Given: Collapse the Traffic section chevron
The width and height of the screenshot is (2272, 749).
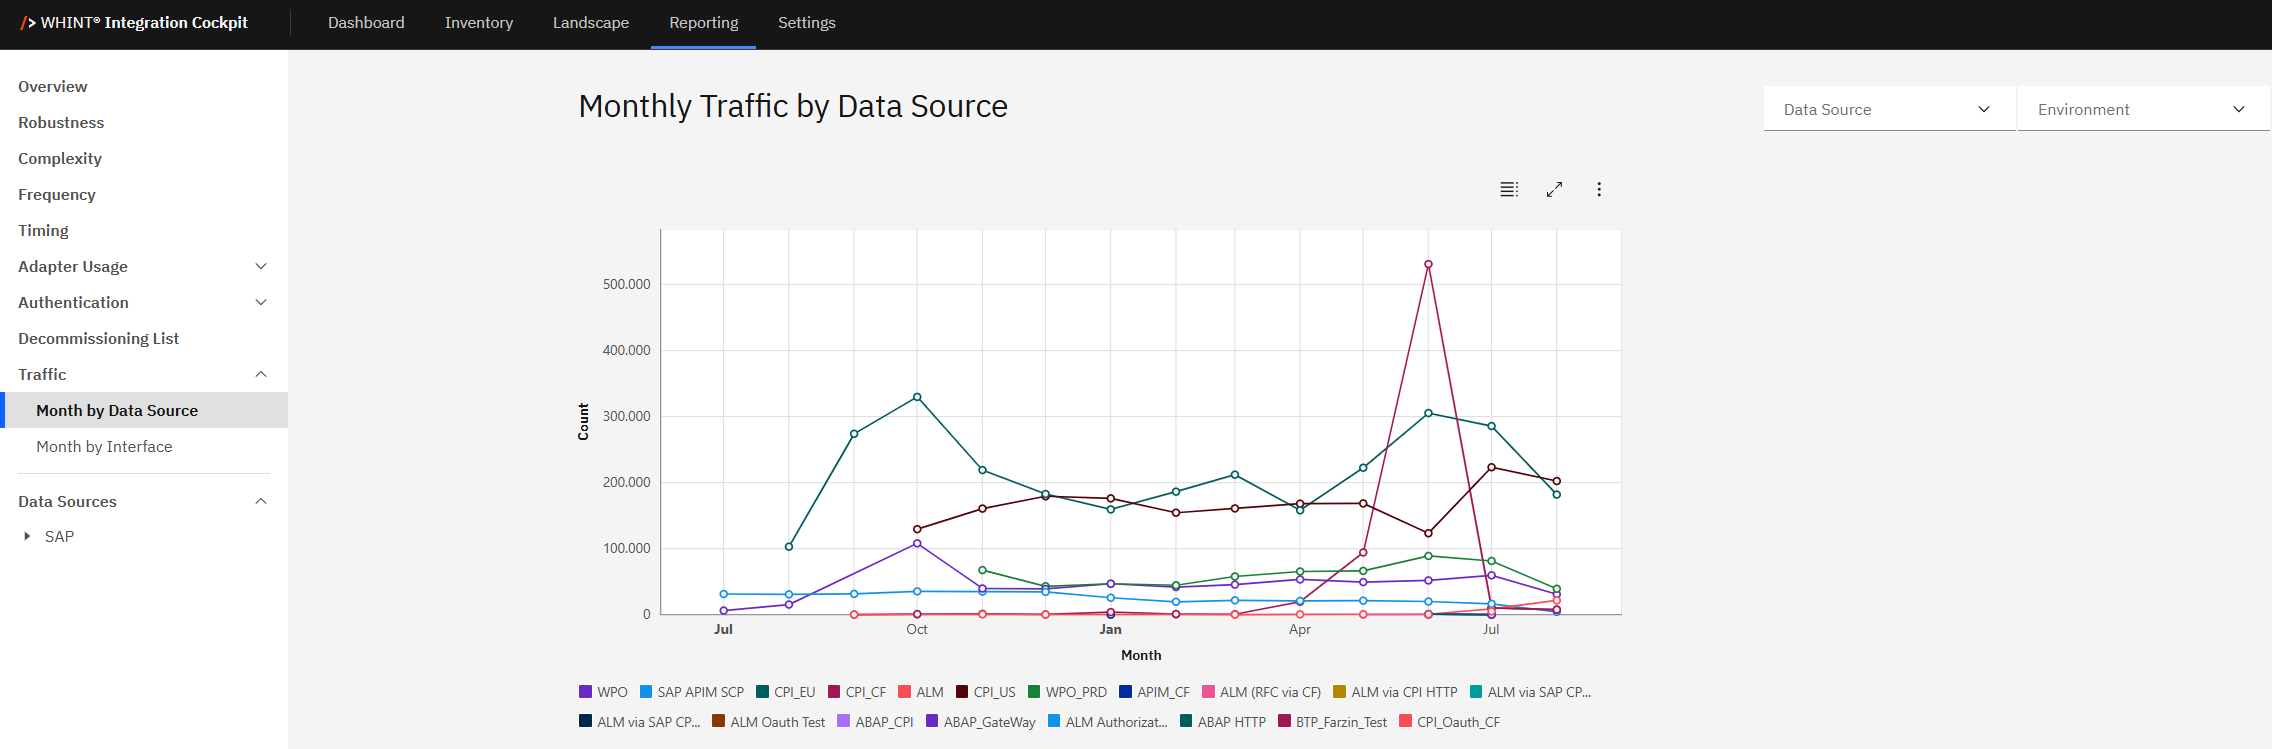Looking at the screenshot, I should pyautogui.click(x=261, y=375).
